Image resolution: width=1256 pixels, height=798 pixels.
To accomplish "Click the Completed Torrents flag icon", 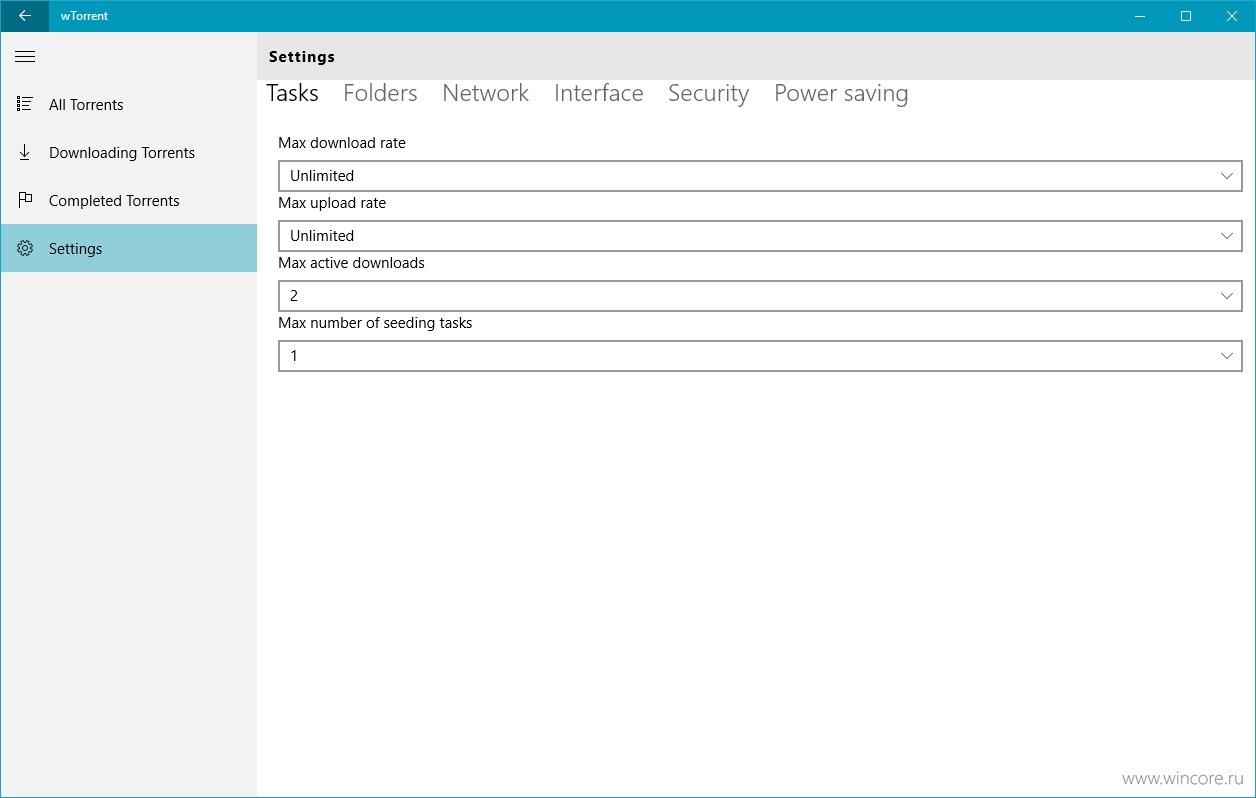I will click(25, 200).
